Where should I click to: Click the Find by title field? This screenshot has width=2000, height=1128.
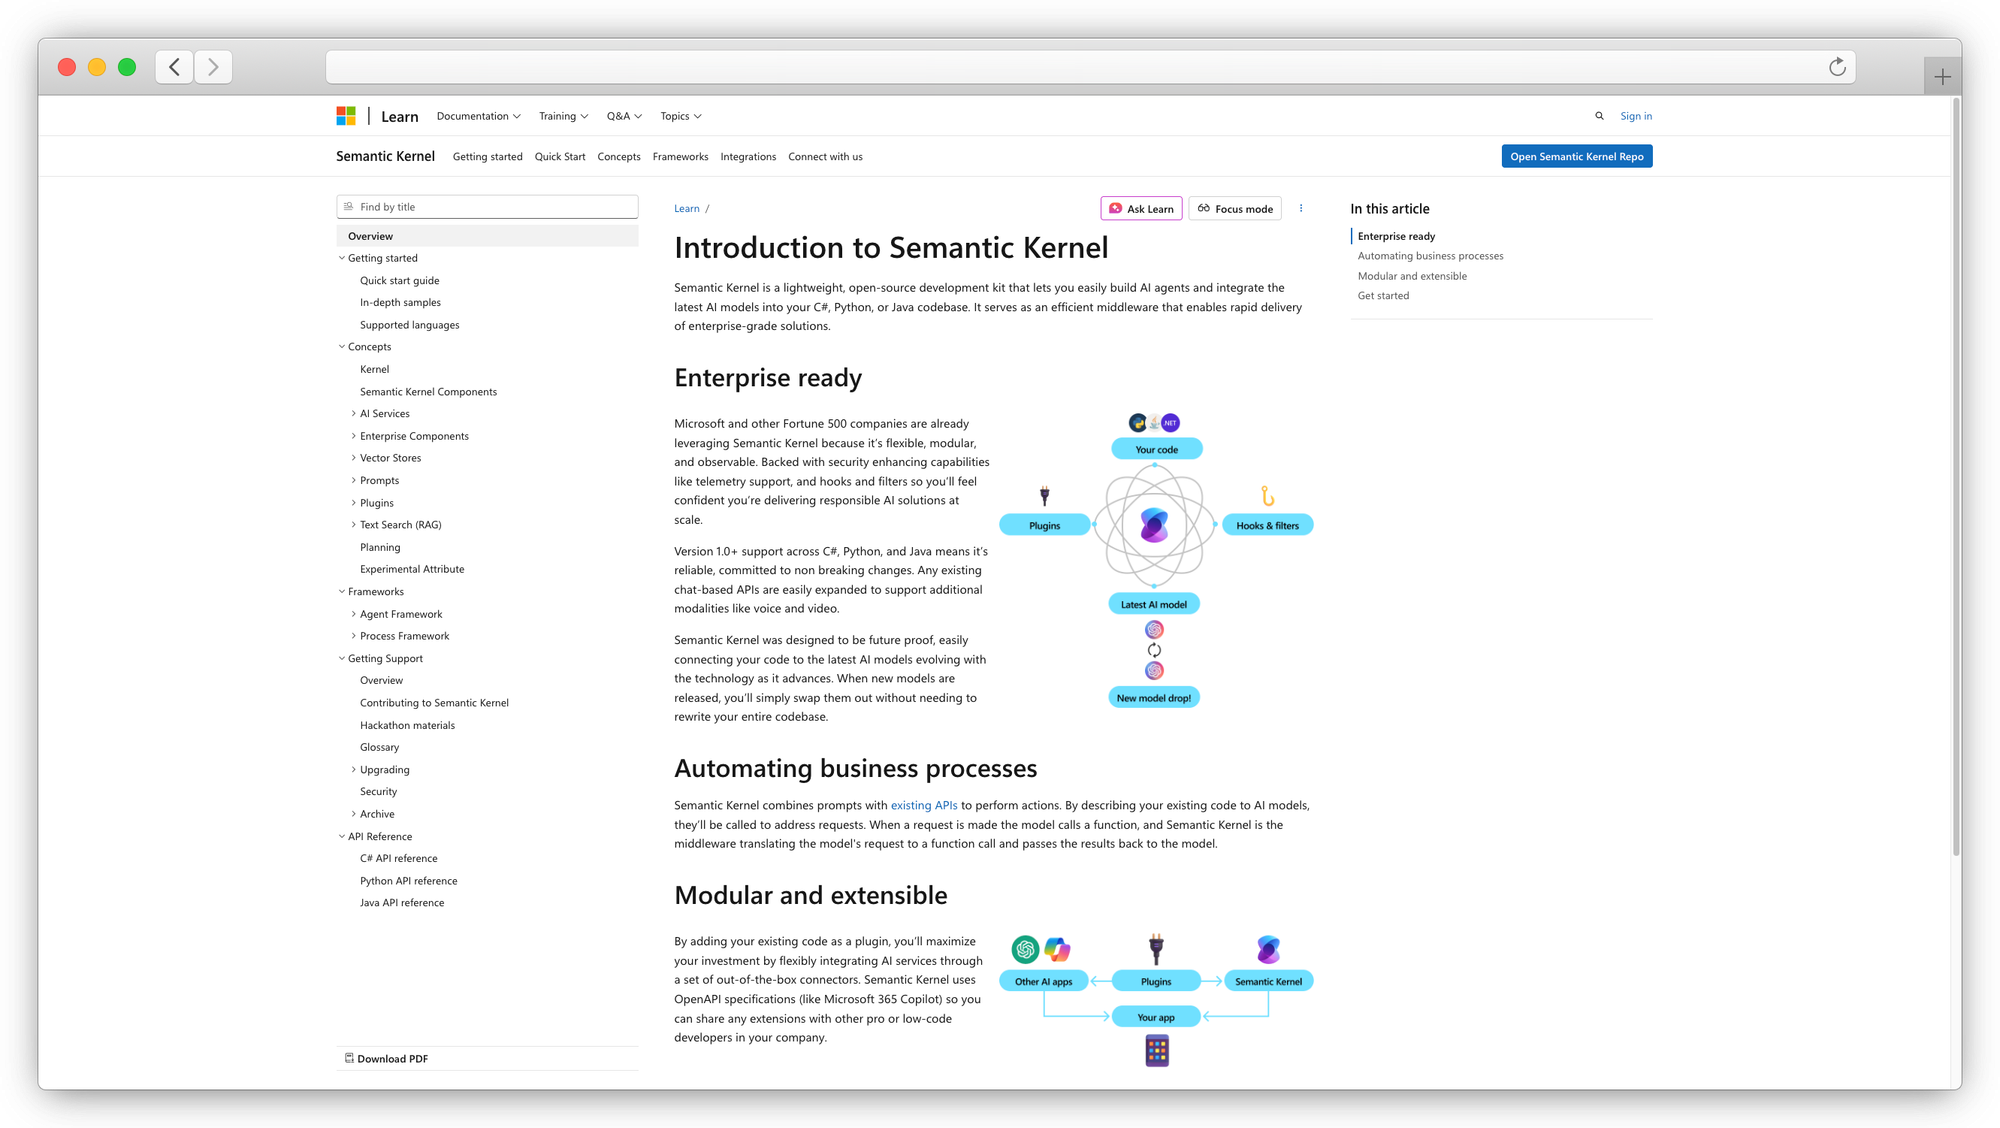(x=487, y=207)
